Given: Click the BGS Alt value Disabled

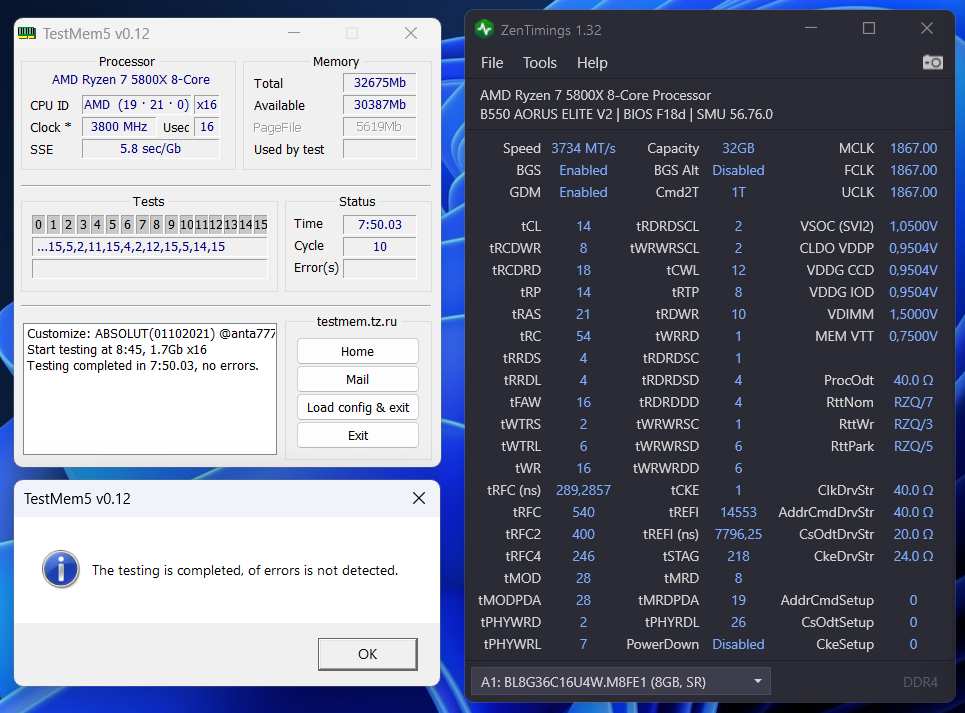Looking at the screenshot, I should [738, 170].
